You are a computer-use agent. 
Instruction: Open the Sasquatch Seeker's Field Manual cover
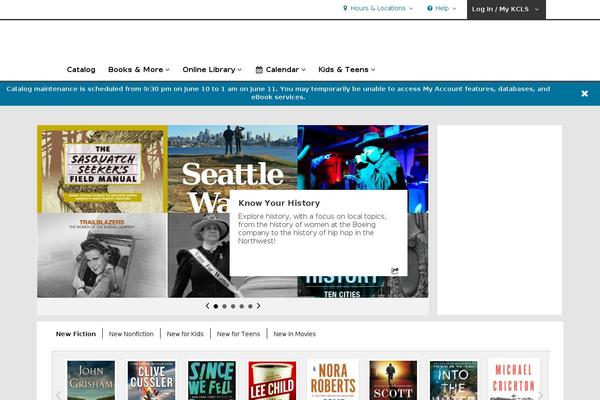click(102, 169)
